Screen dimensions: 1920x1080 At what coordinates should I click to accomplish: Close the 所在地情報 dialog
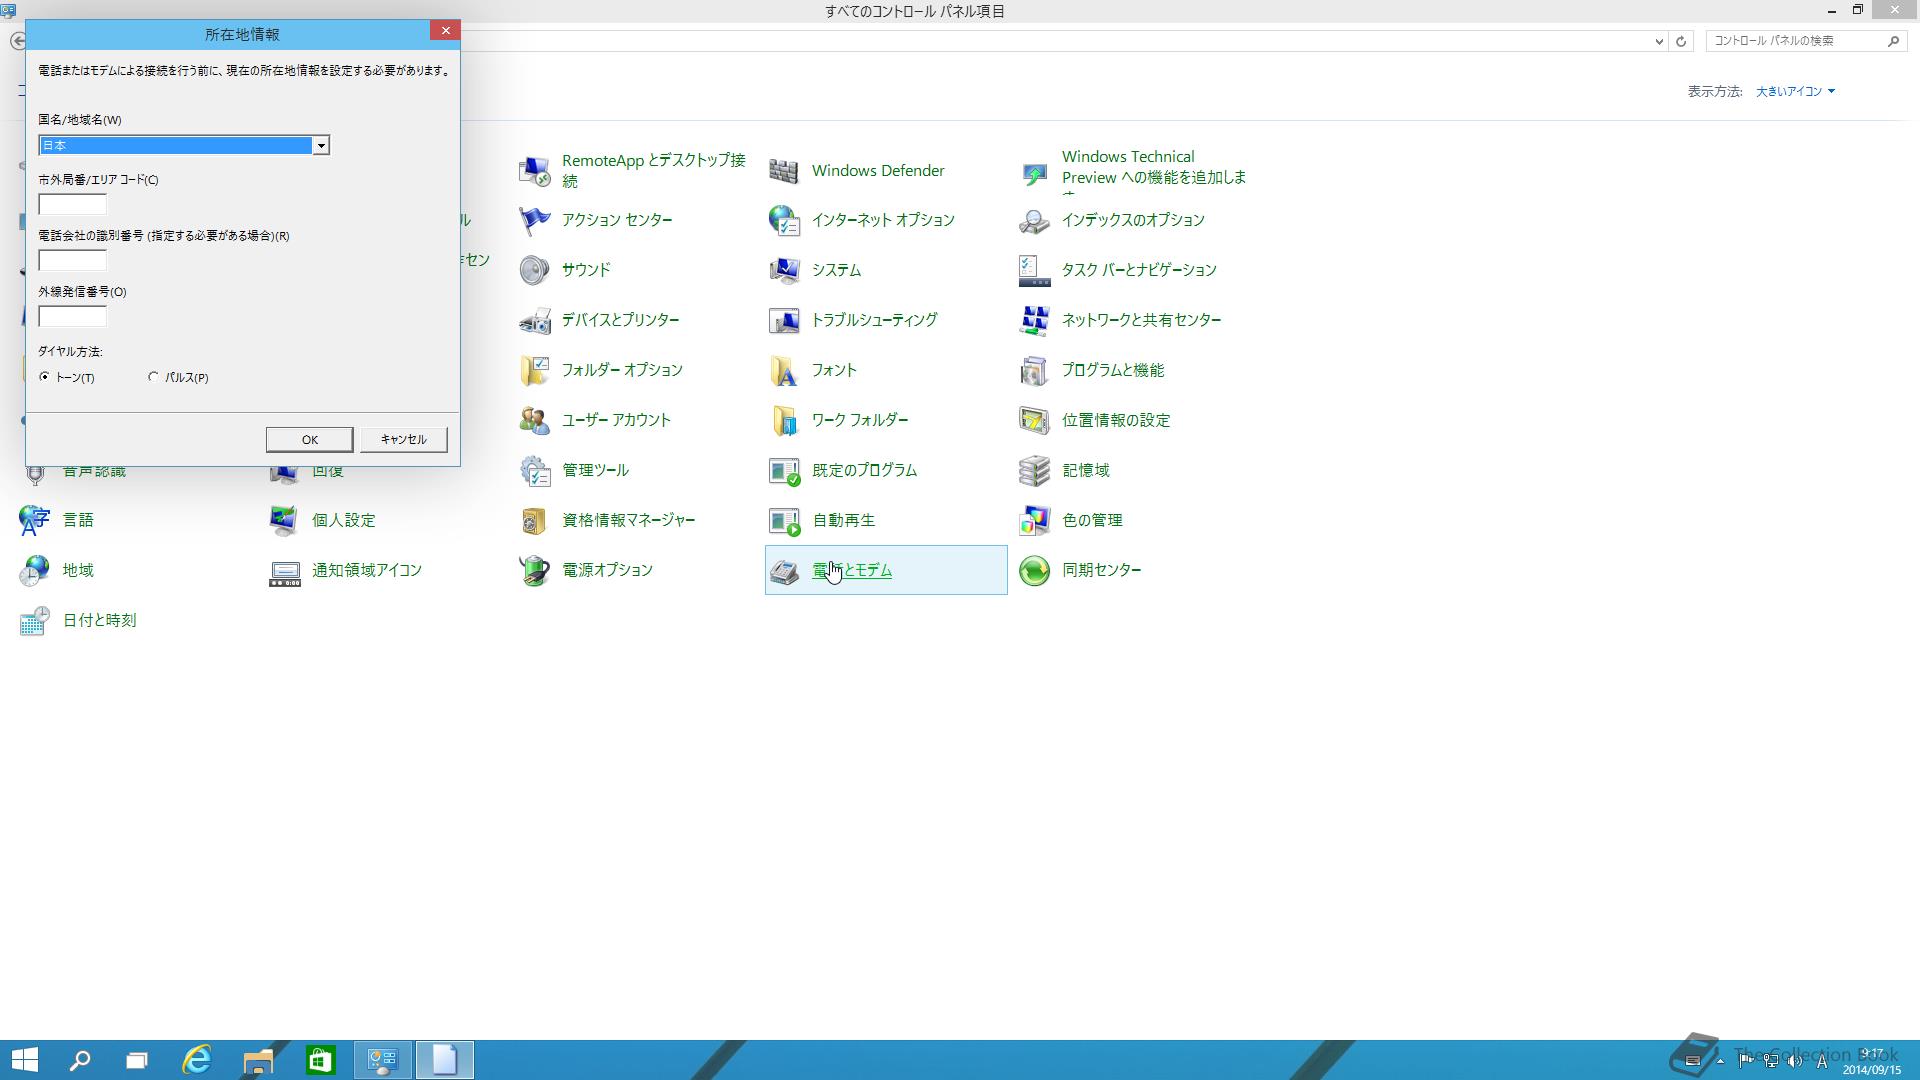coord(446,31)
